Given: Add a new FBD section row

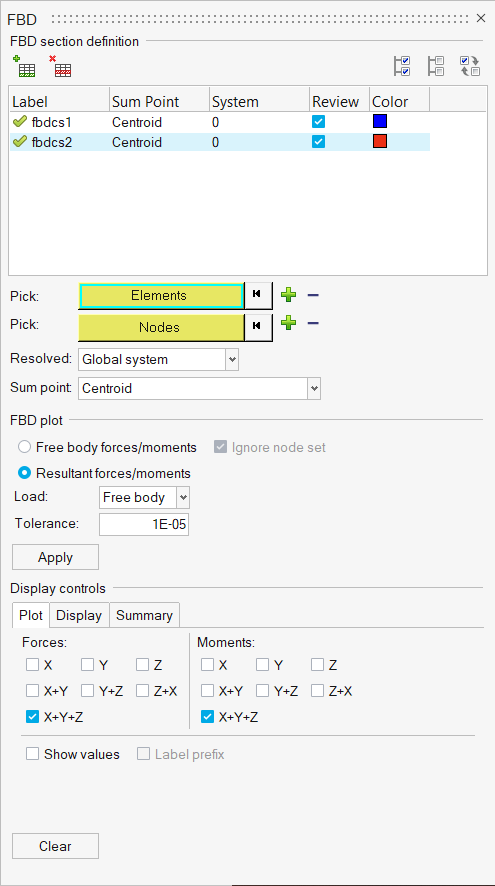Looking at the screenshot, I should coord(24,67).
